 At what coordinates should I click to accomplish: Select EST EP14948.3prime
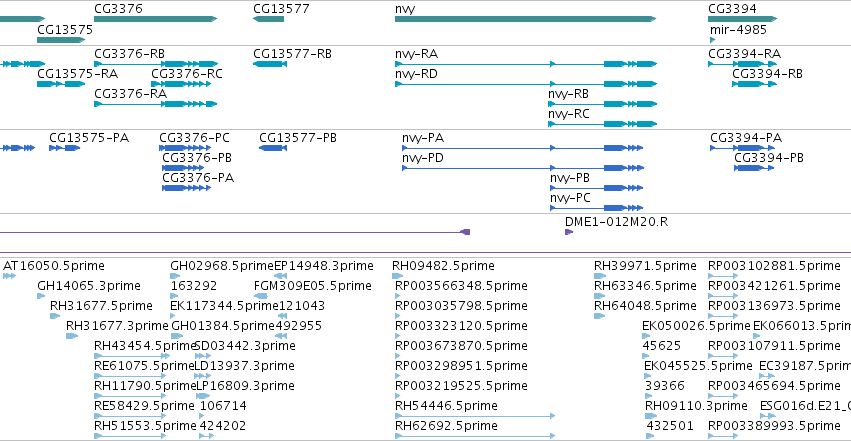[324, 266]
